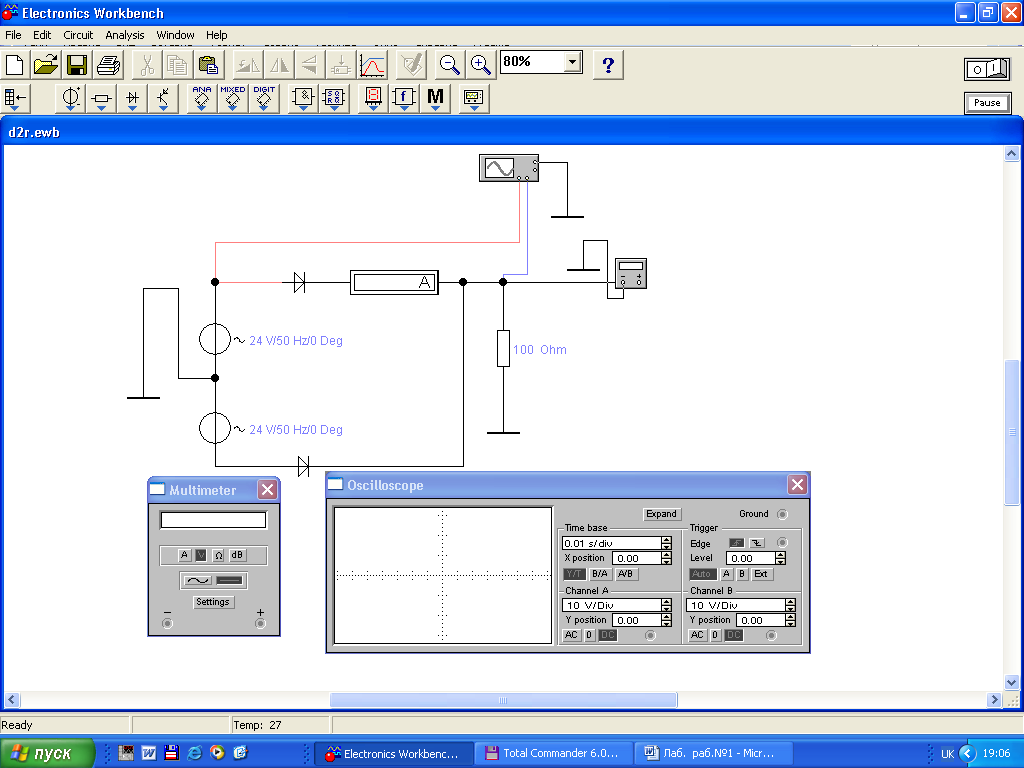1024x768 pixels.
Task: Select multimeter dB mode
Action: point(237,555)
